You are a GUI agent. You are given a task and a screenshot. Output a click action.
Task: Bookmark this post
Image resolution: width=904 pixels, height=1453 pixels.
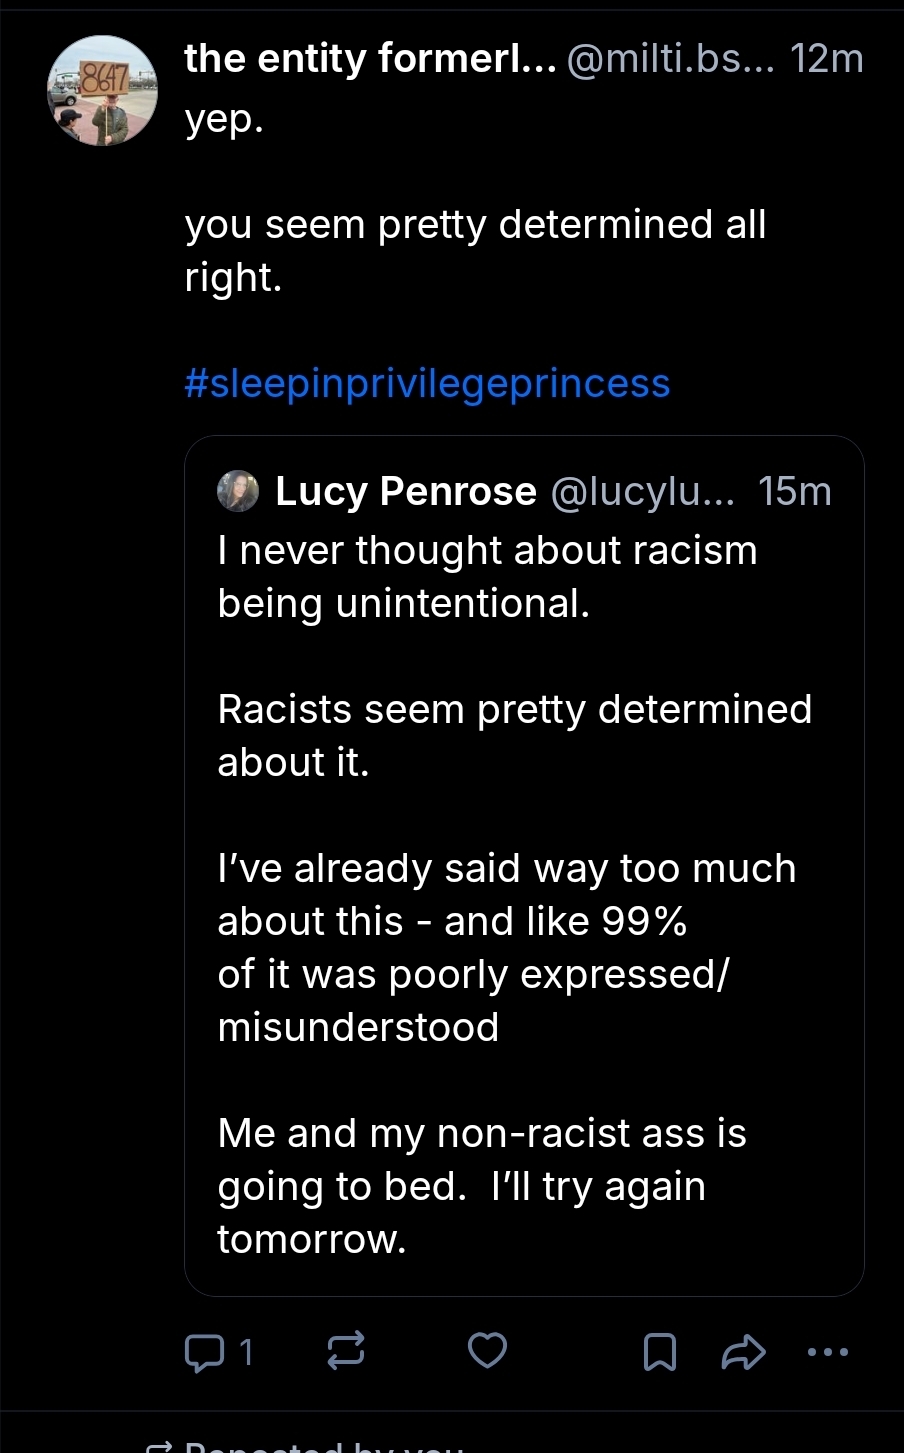coord(659,1353)
